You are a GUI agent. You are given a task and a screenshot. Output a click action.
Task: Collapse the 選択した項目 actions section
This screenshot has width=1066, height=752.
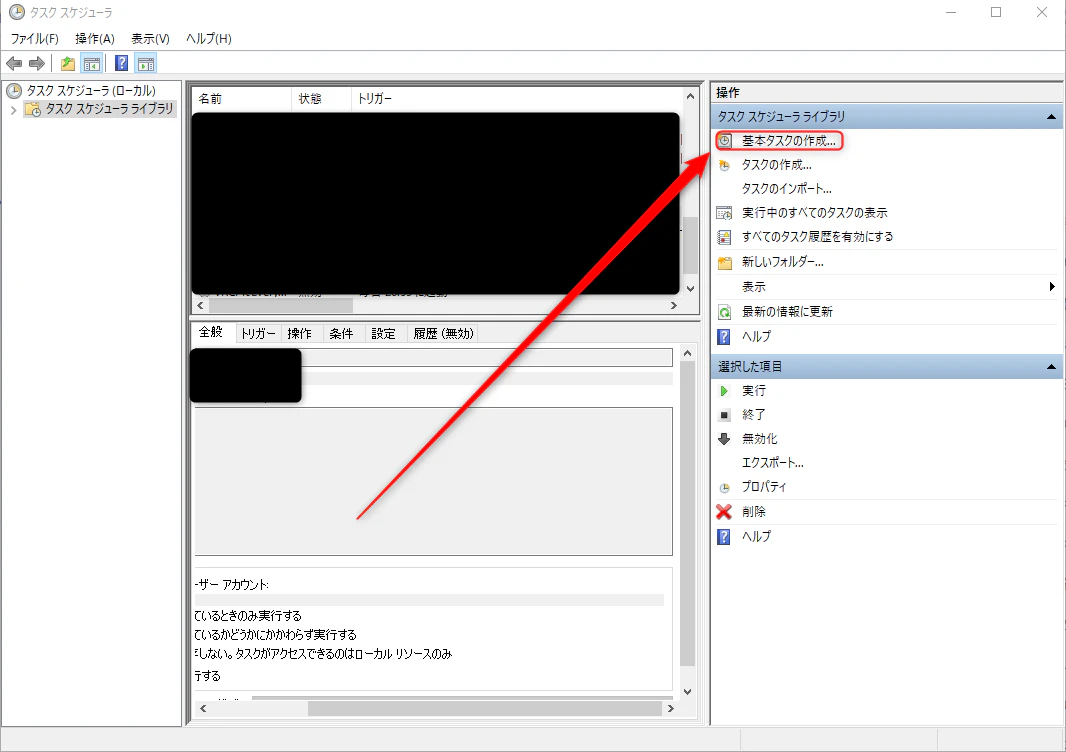pos(1051,367)
